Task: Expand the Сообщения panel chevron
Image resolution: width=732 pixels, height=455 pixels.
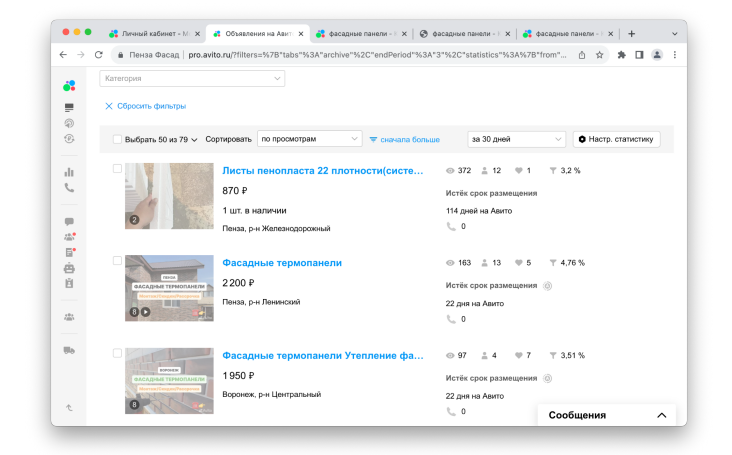Action: pyautogui.click(x=662, y=415)
